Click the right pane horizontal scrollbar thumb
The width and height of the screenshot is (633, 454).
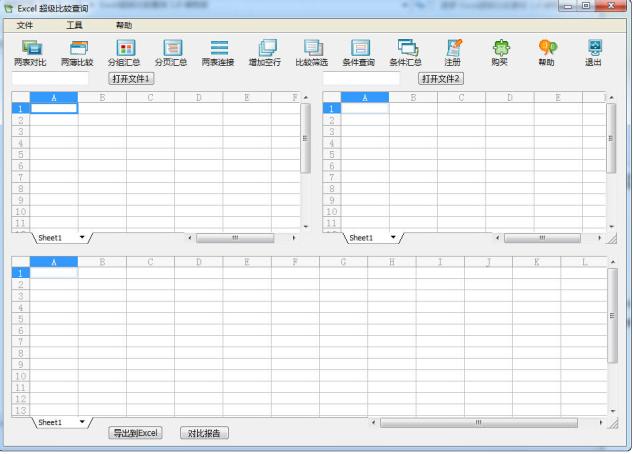pyautogui.click(x=543, y=238)
